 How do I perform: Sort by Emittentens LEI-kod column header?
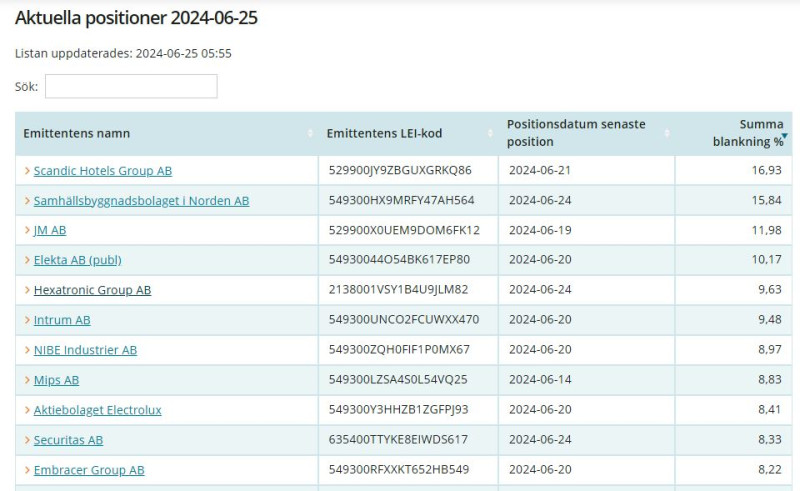(408, 133)
